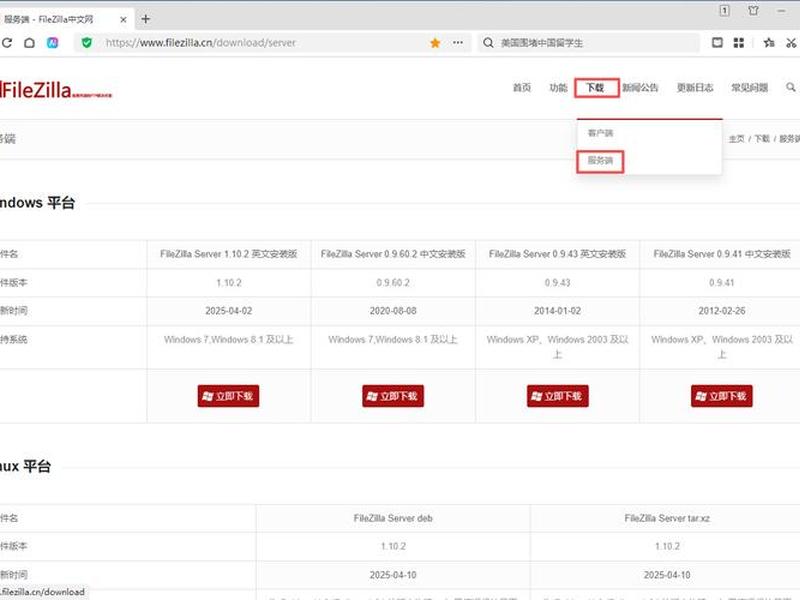This screenshot has height=600, width=800.
Task: Open the AI assistant icon beside home
Action: point(53,43)
